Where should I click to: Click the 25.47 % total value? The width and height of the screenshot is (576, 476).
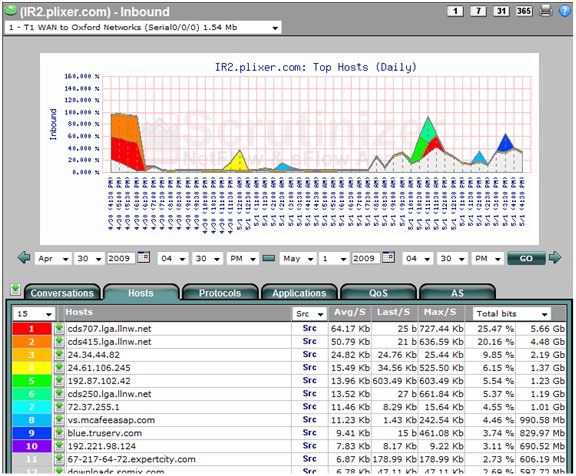[495, 329]
